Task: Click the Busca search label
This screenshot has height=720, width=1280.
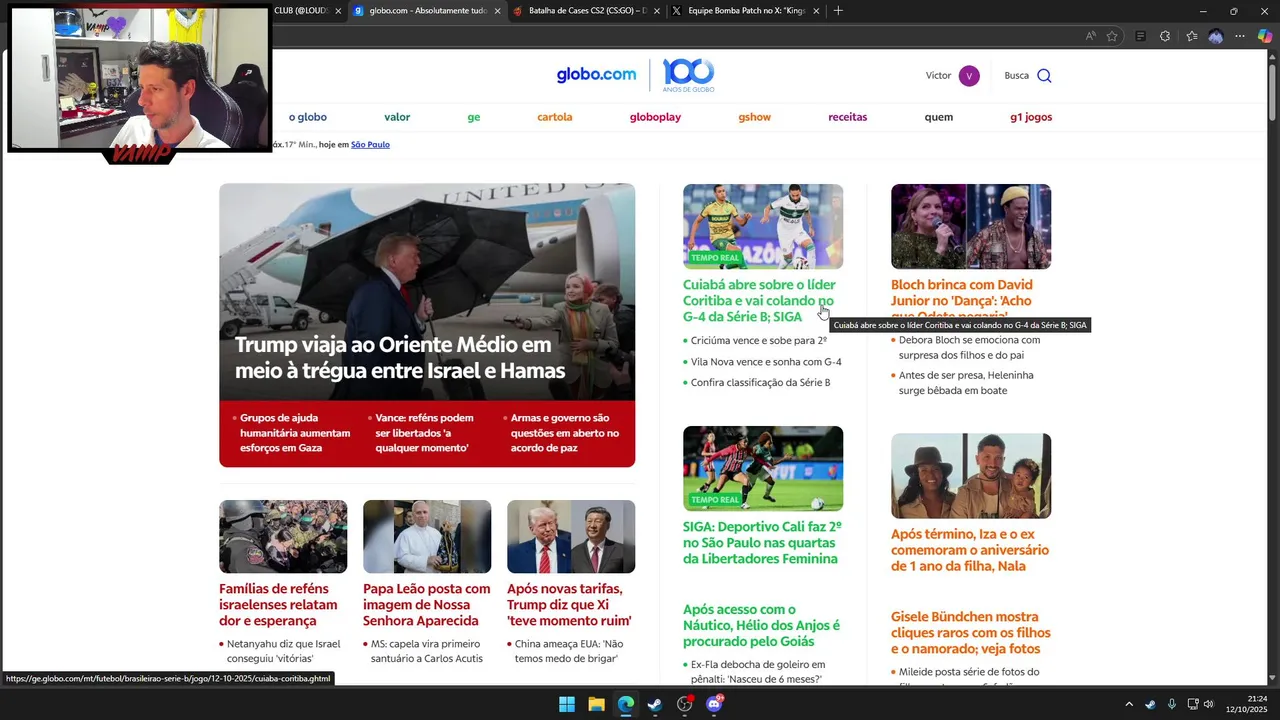Action: 1016,76
